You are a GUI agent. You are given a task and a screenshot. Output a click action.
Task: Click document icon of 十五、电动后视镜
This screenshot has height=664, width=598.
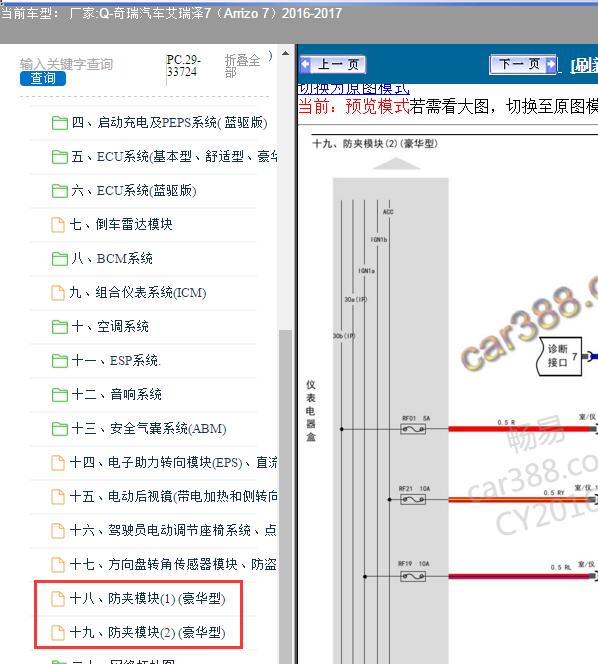pos(58,497)
